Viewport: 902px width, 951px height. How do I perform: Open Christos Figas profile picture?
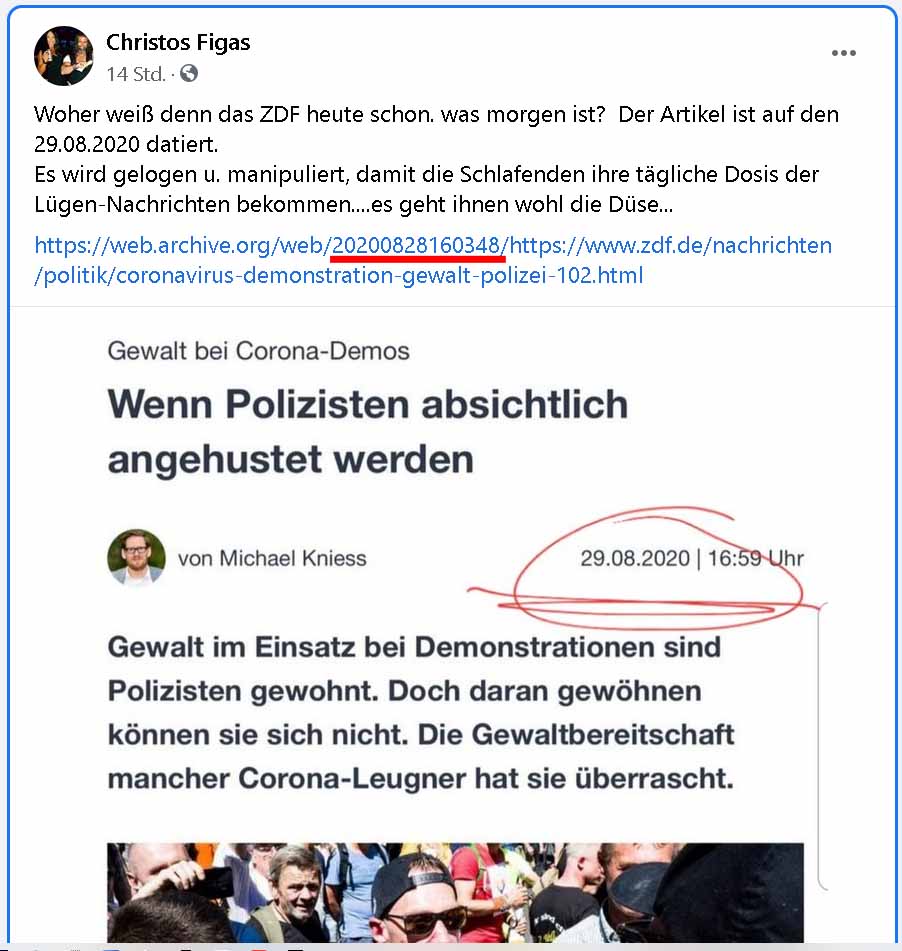64,56
